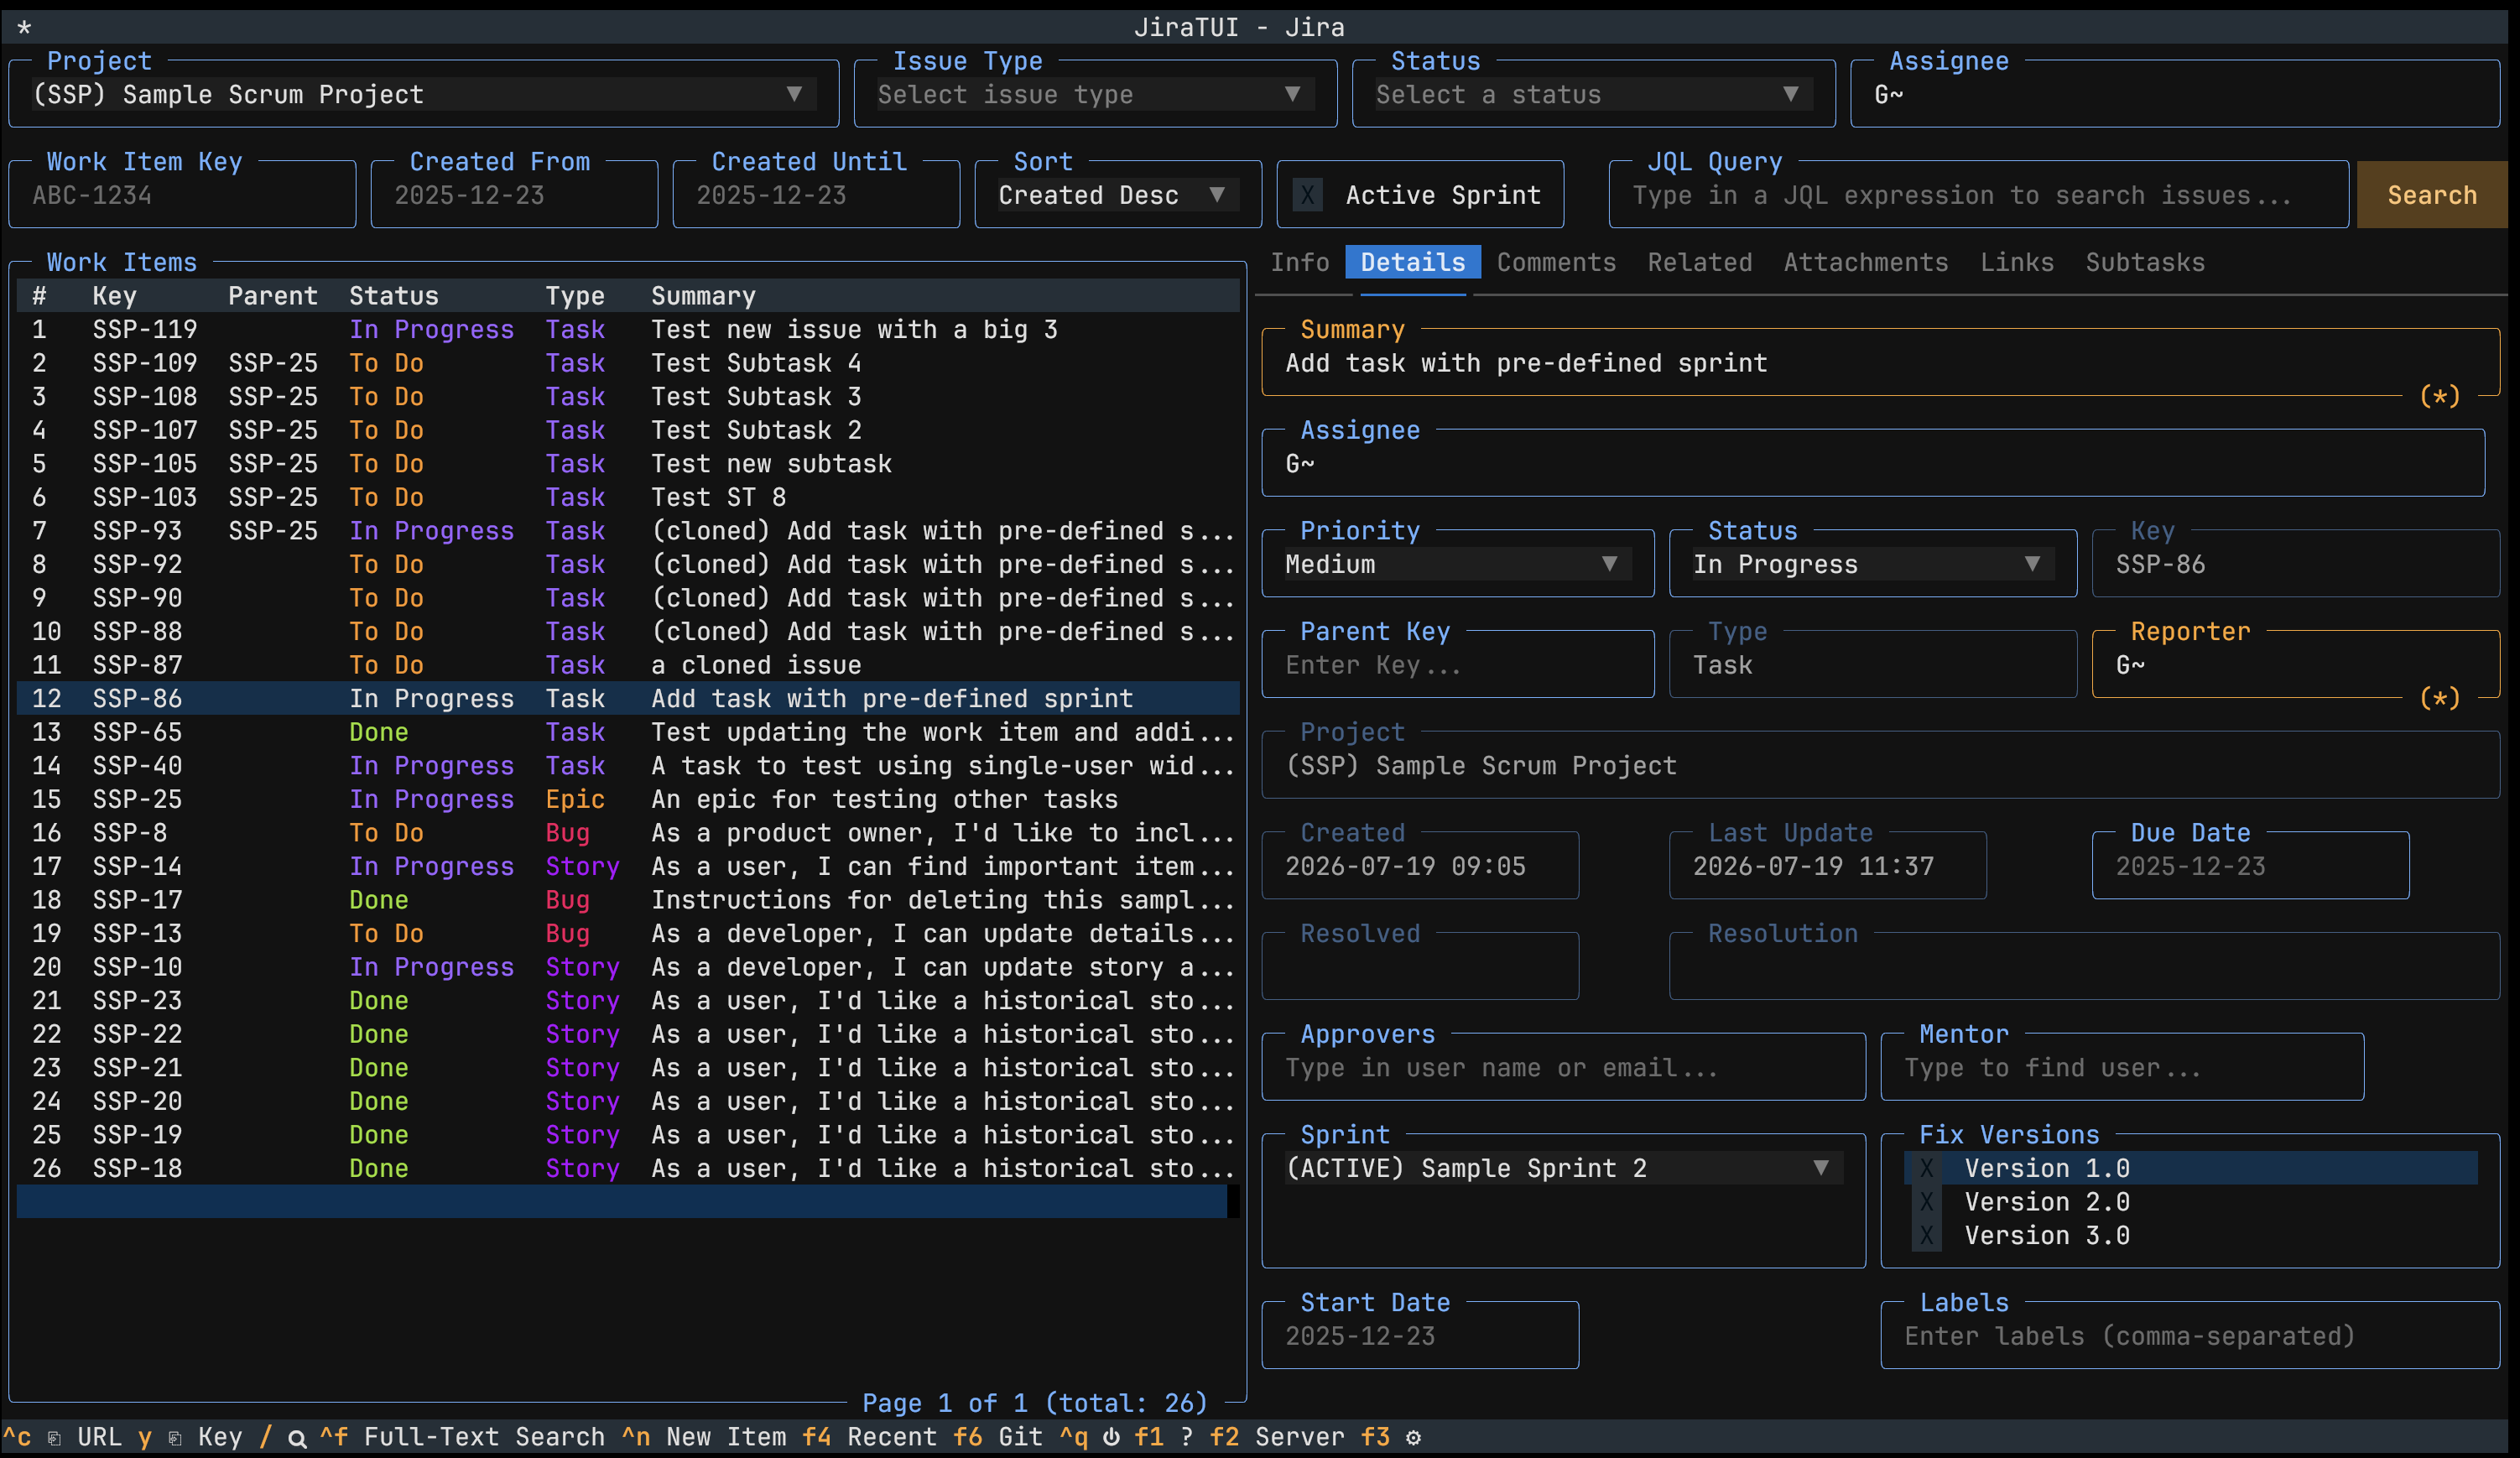Focus the Labels input field
Image resolution: width=2520 pixels, height=1458 pixels.
pyautogui.click(x=2189, y=1336)
